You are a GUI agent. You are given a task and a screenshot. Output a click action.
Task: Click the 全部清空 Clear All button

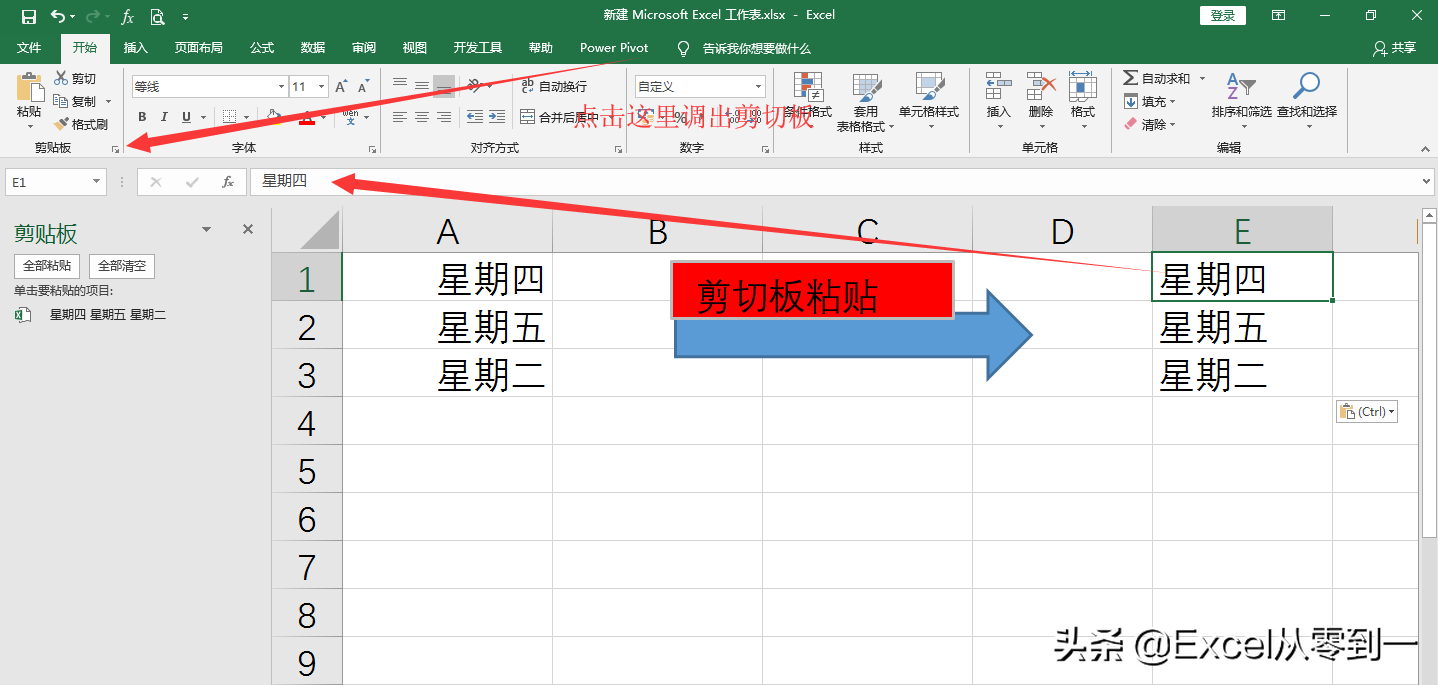[122, 266]
